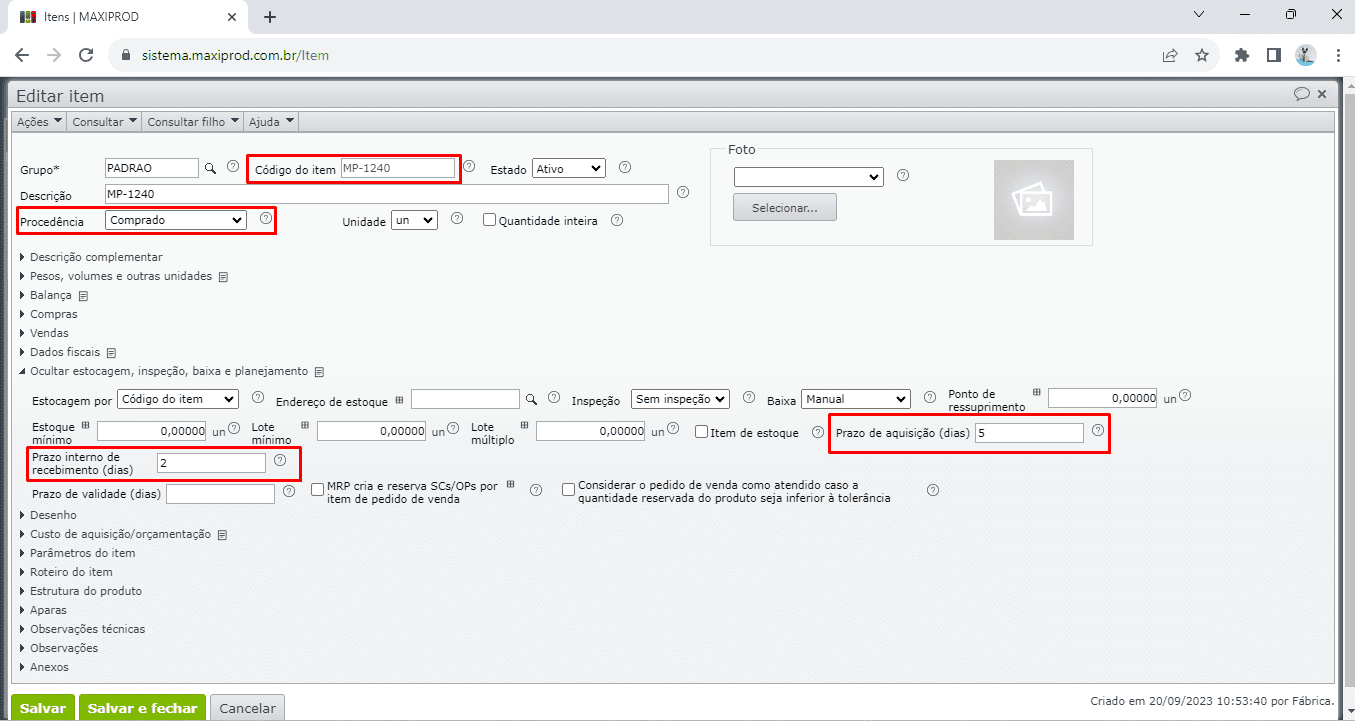Expand the Anexos section
The height and width of the screenshot is (721, 1355).
tap(49, 667)
